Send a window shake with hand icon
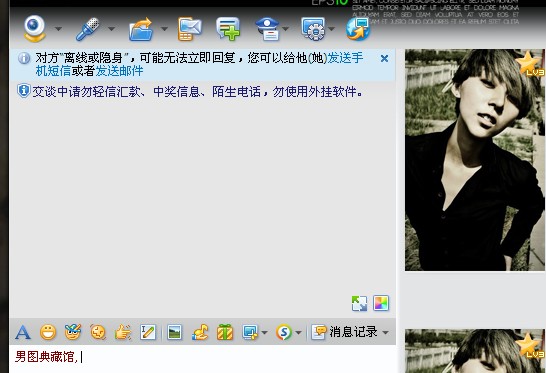The height and width of the screenshot is (373, 546). (x=123, y=332)
